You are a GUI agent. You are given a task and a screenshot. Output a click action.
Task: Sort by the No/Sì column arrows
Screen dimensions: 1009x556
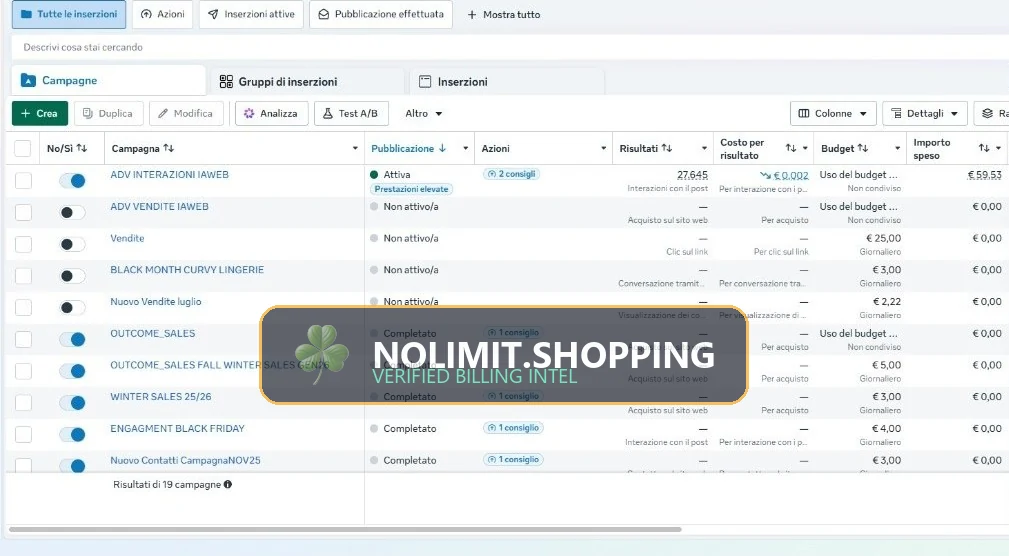(82, 148)
